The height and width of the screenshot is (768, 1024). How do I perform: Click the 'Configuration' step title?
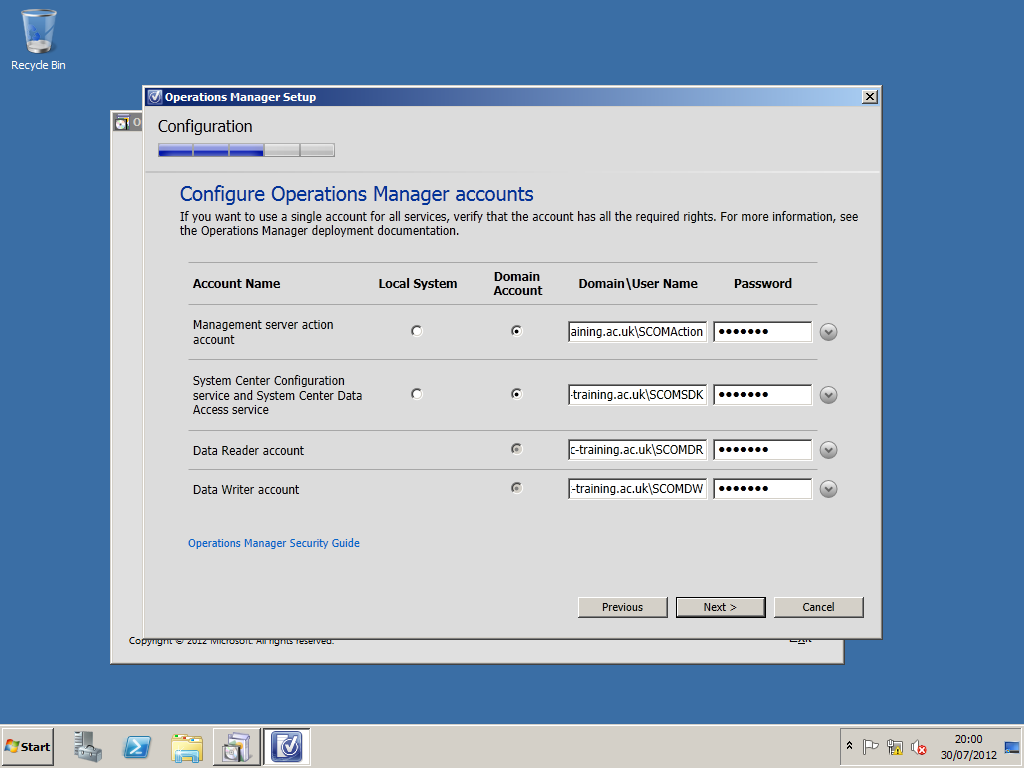point(205,126)
